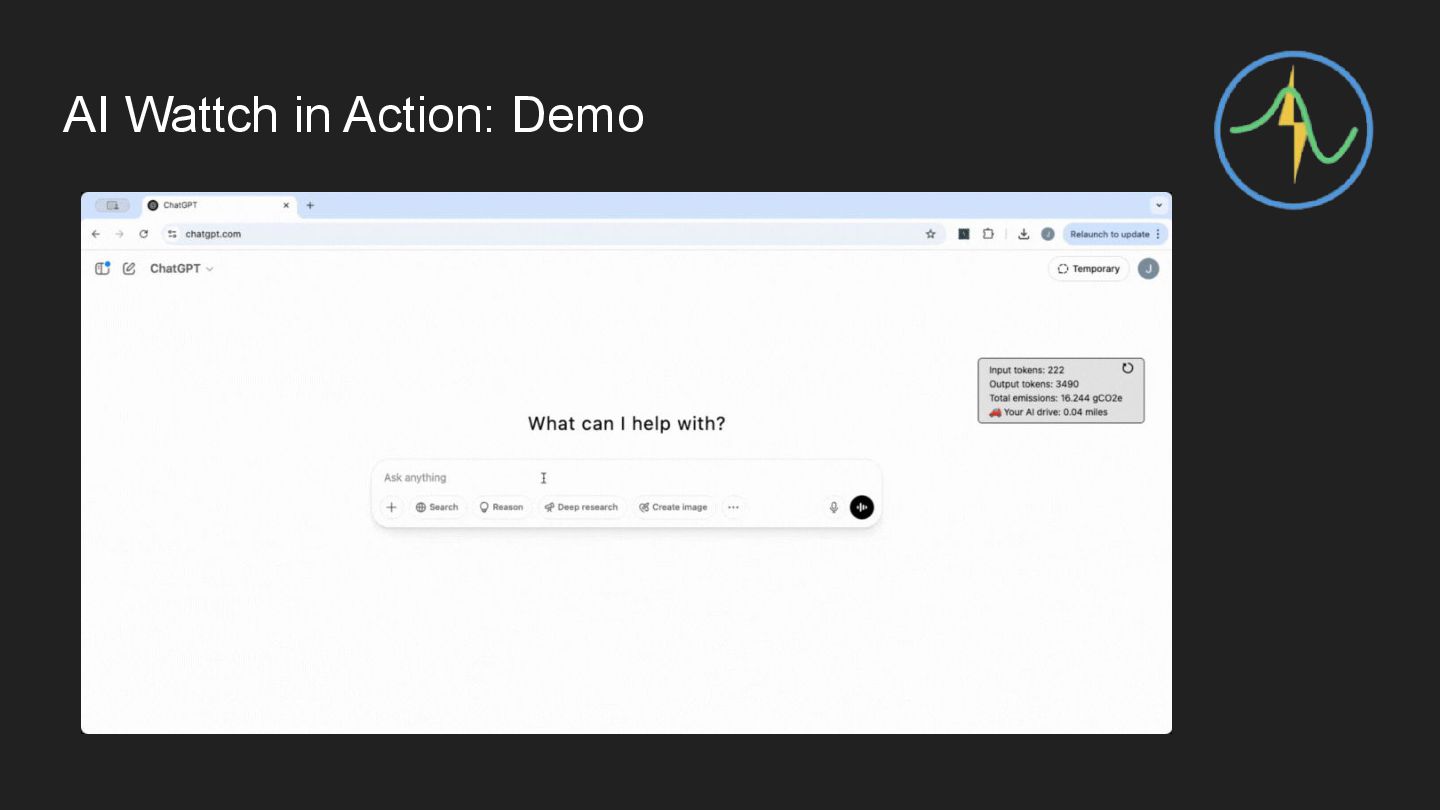This screenshot has height=810, width=1440.
Task: Click the Your AI drive: 0.04 miles text
Action: point(1048,412)
